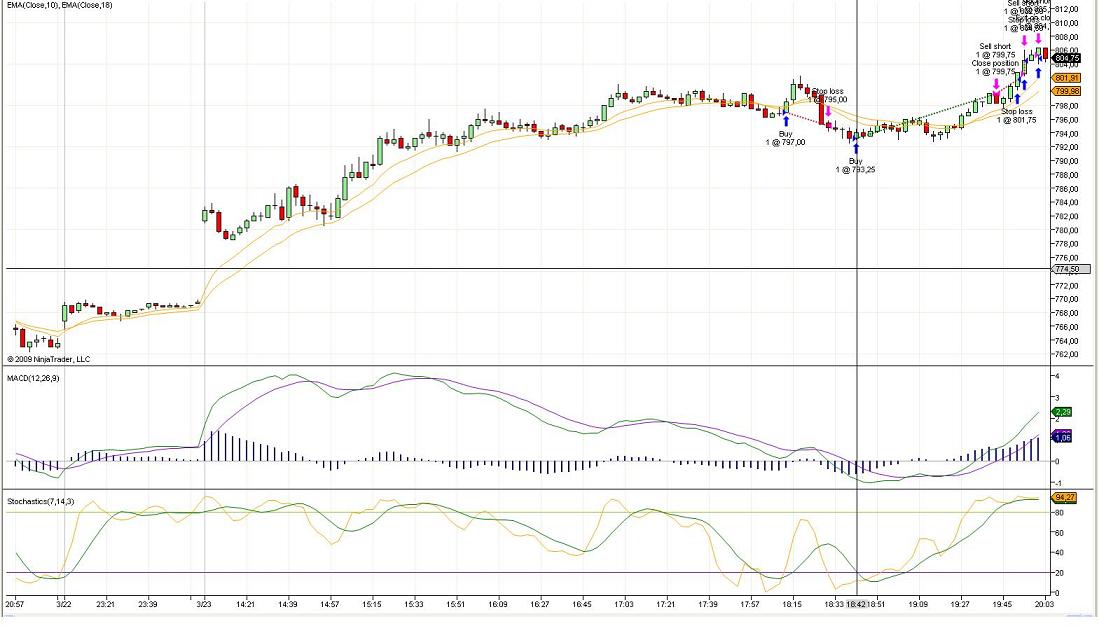Click the 20:57 time axis label
The width and height of the screenshot is (1099, 626).
[15, 604]
